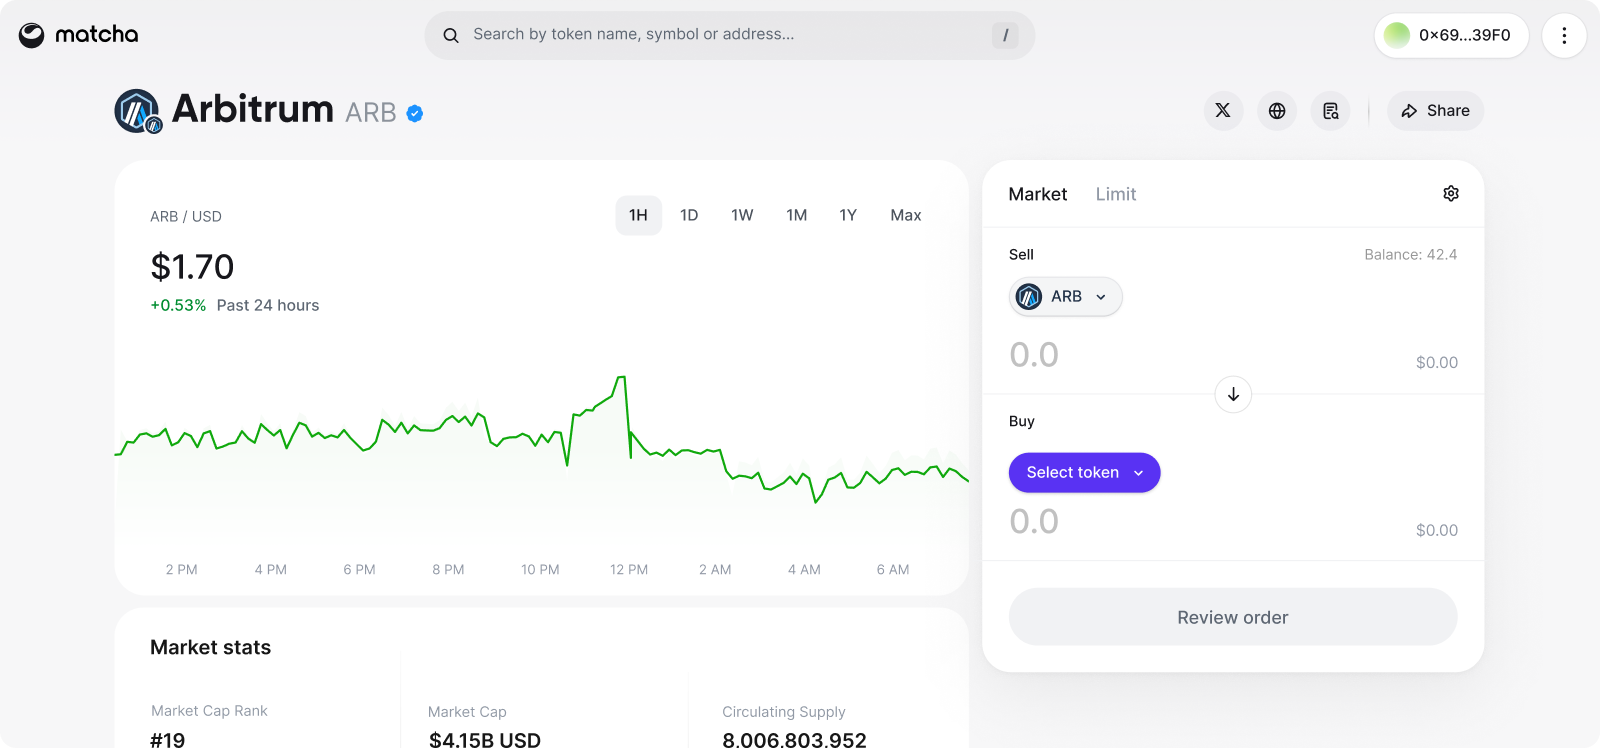Click the buy amount field
Screen dimensions: 1600x748
[x=1034, y=522]
